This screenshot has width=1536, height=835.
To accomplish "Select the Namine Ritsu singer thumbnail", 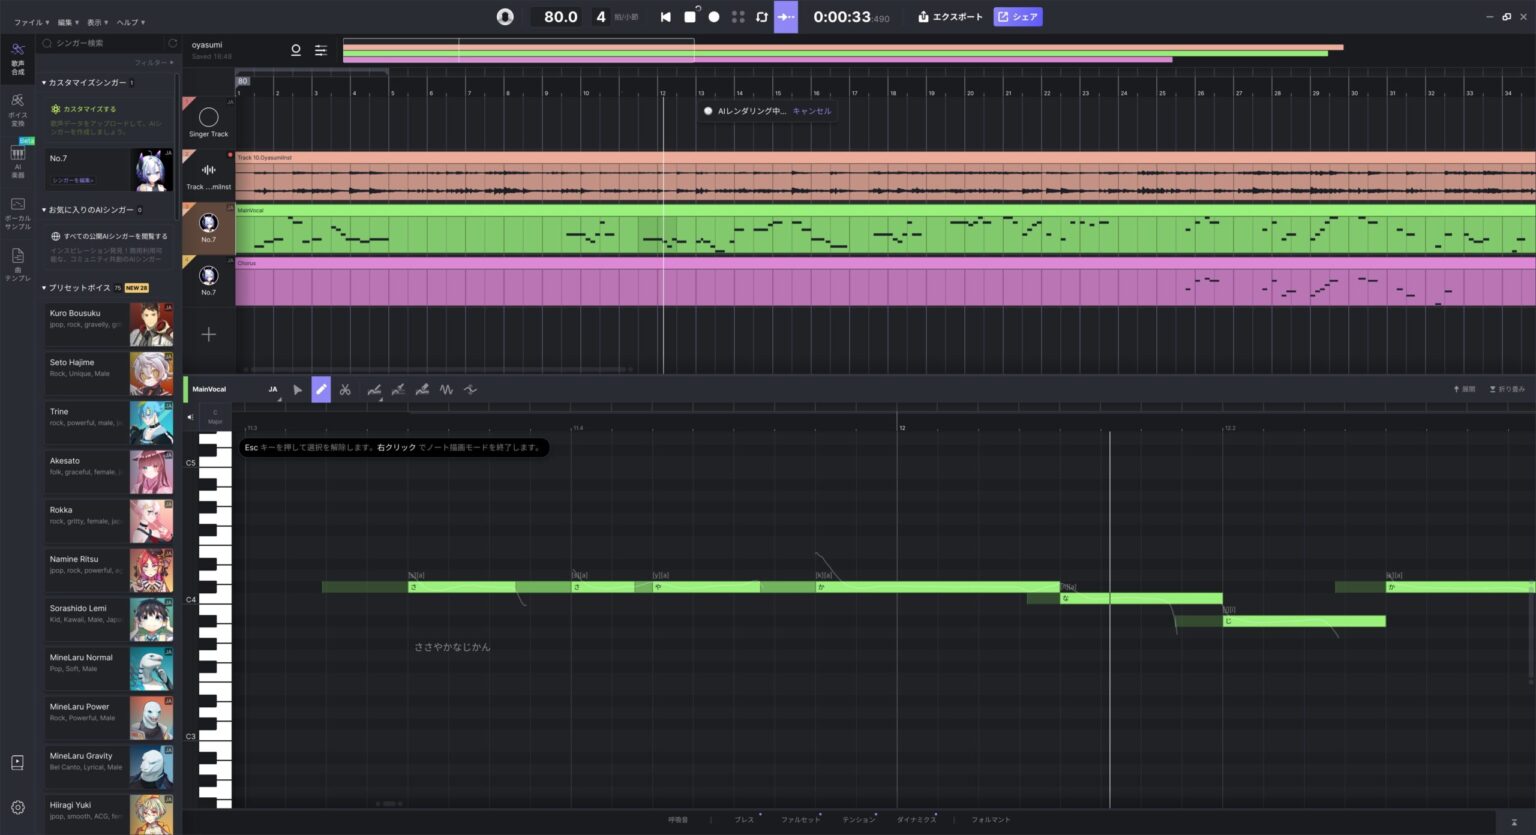I will pyautogui.click(x=152, y=570).
